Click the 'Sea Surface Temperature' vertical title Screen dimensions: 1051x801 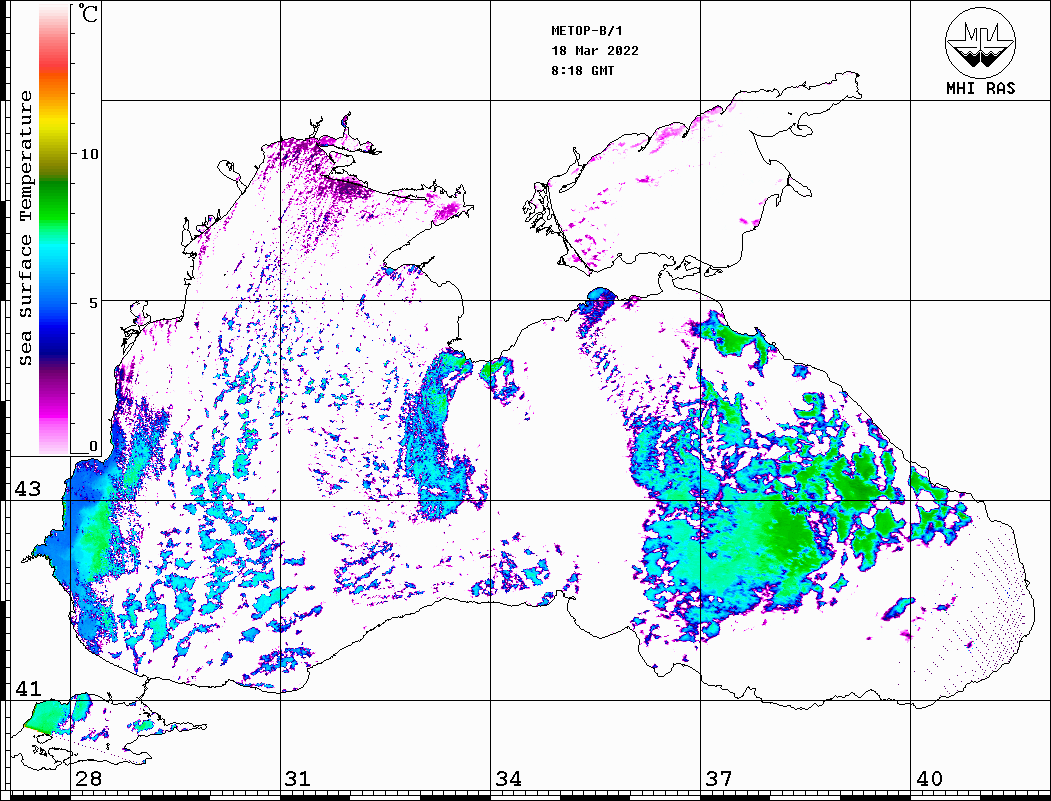coord(25,229)
